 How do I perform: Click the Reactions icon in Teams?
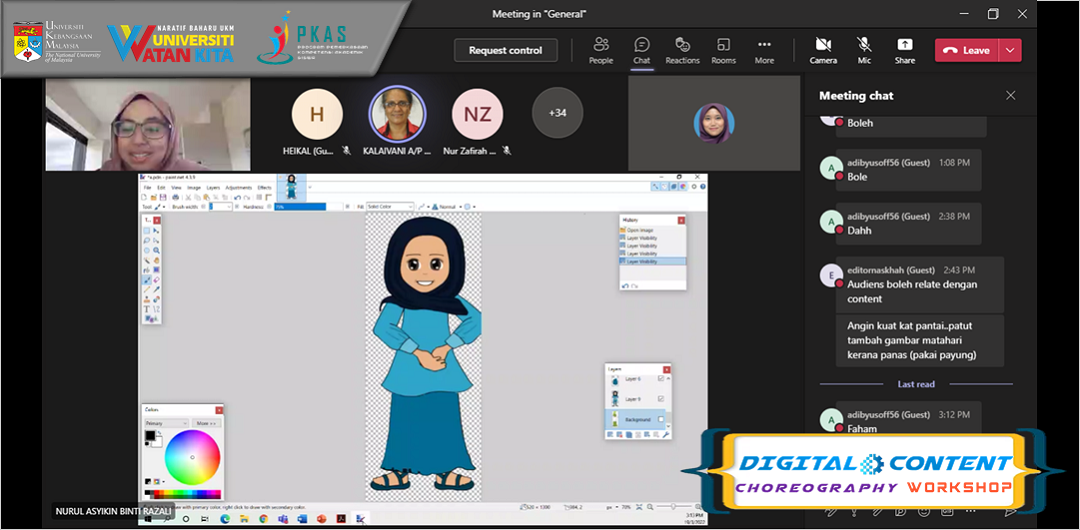[682, 50]
